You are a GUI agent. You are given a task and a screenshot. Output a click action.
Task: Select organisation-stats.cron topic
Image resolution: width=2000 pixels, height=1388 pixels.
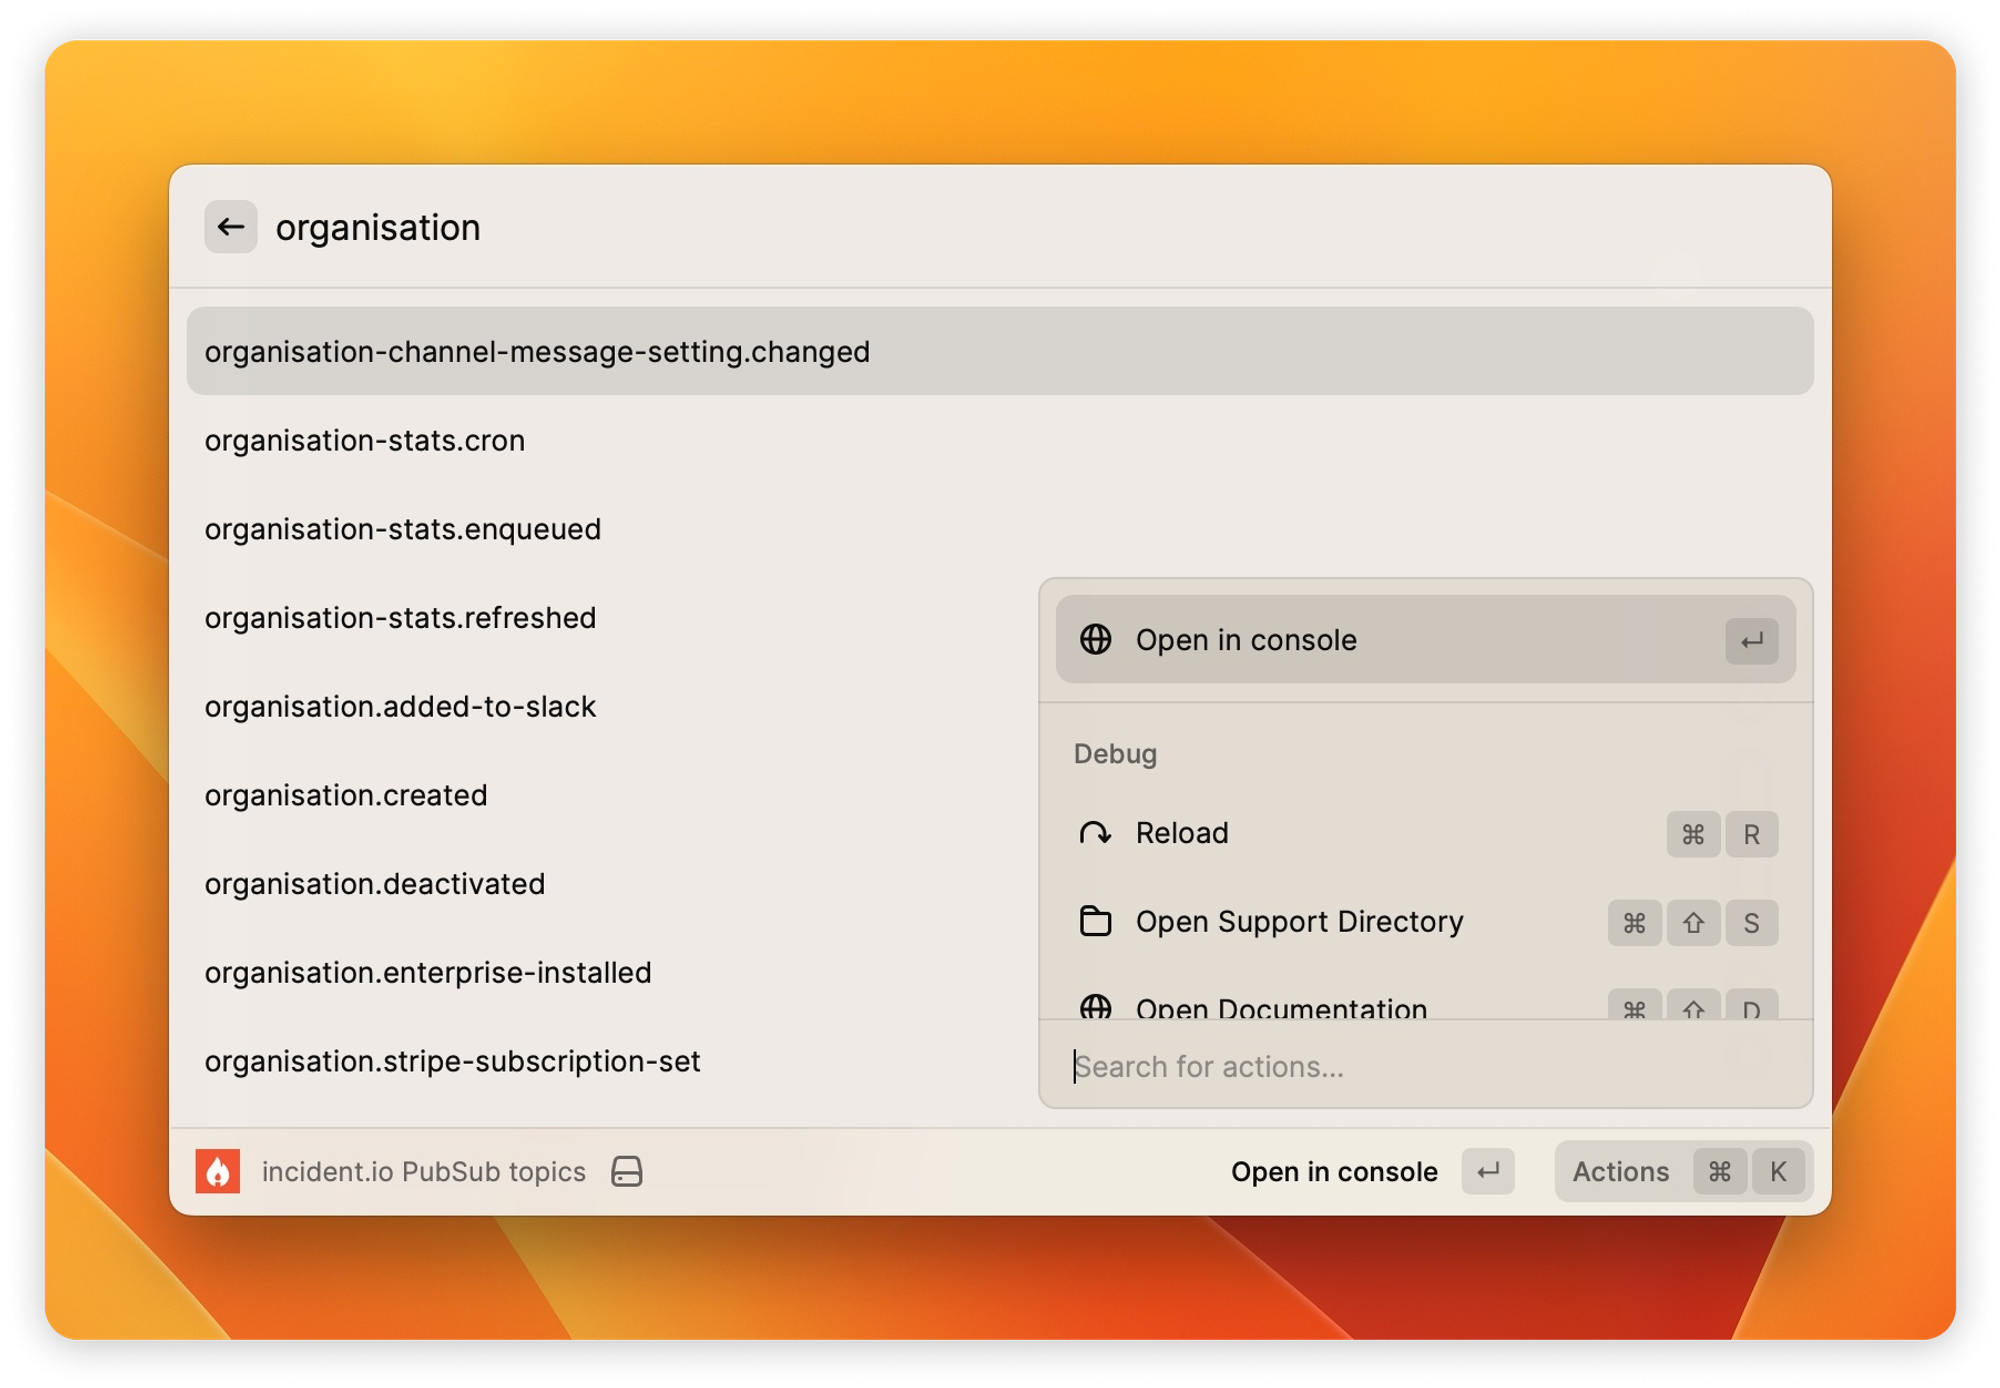(365, 440)
